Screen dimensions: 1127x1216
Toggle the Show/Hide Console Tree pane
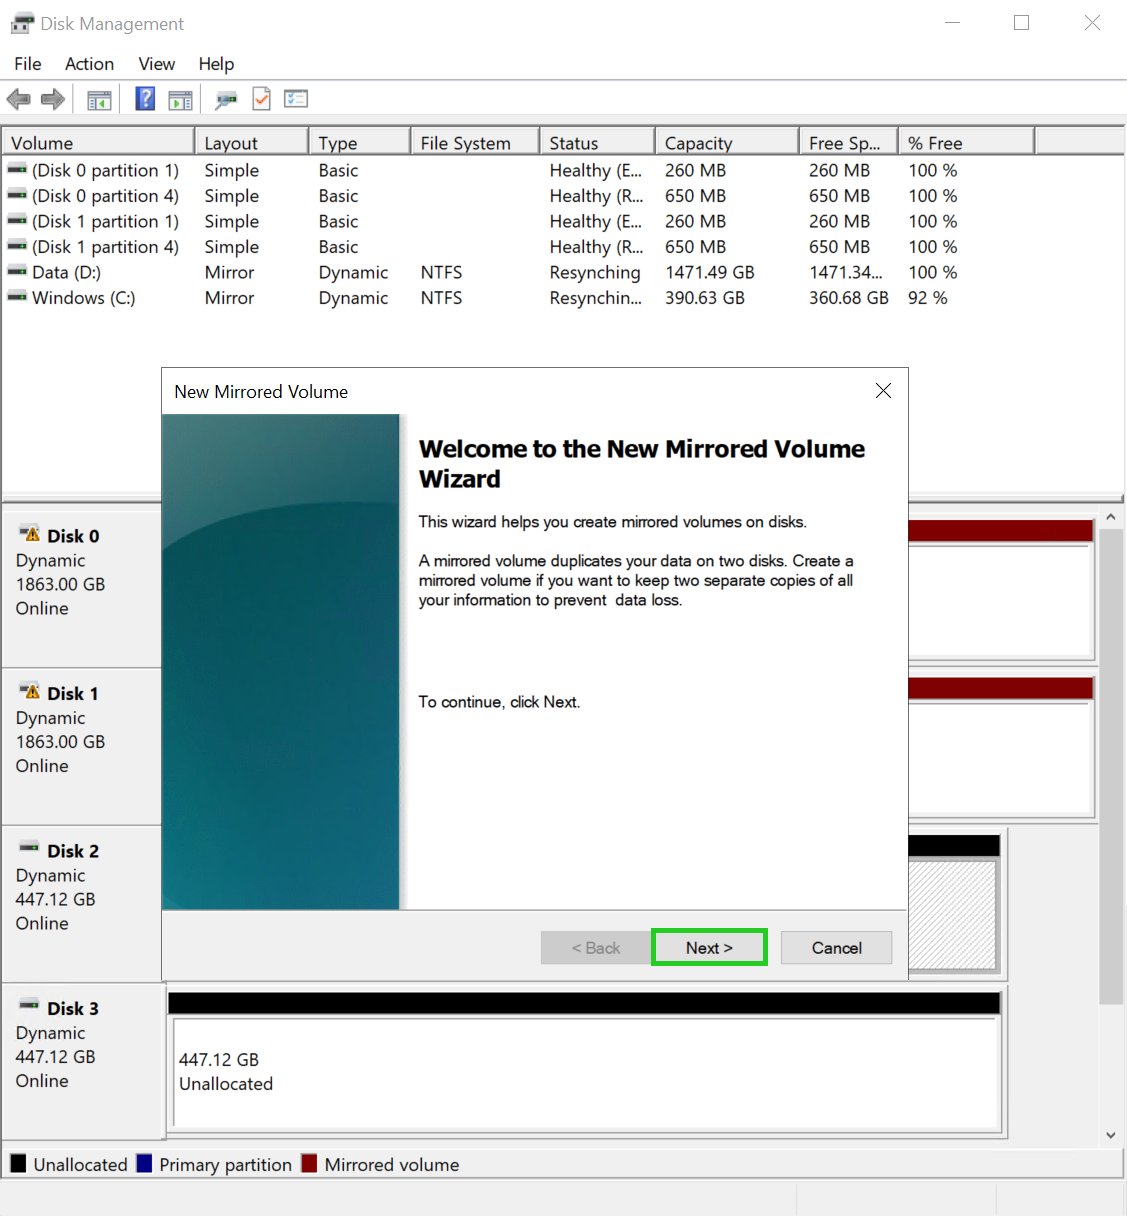click(99, 98)
